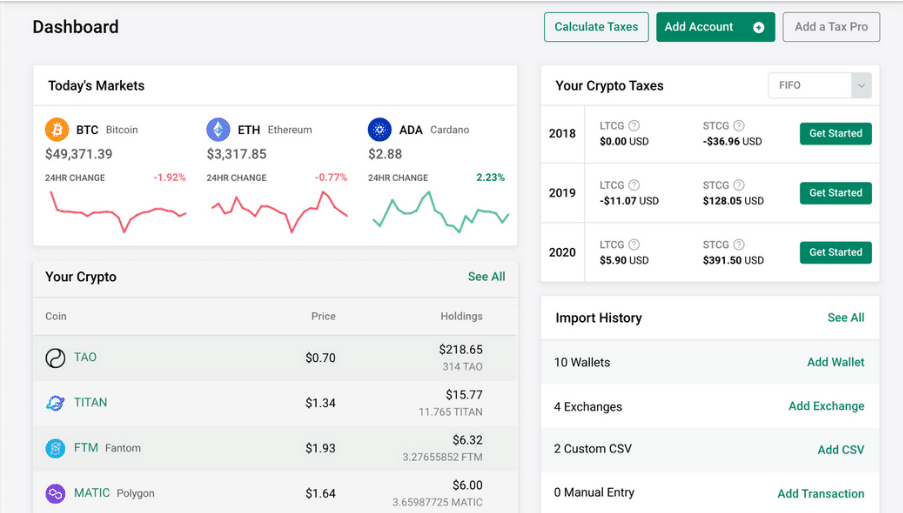
Task: Click Get Started for tax year 2020
Action: click(x=835, y=253)
